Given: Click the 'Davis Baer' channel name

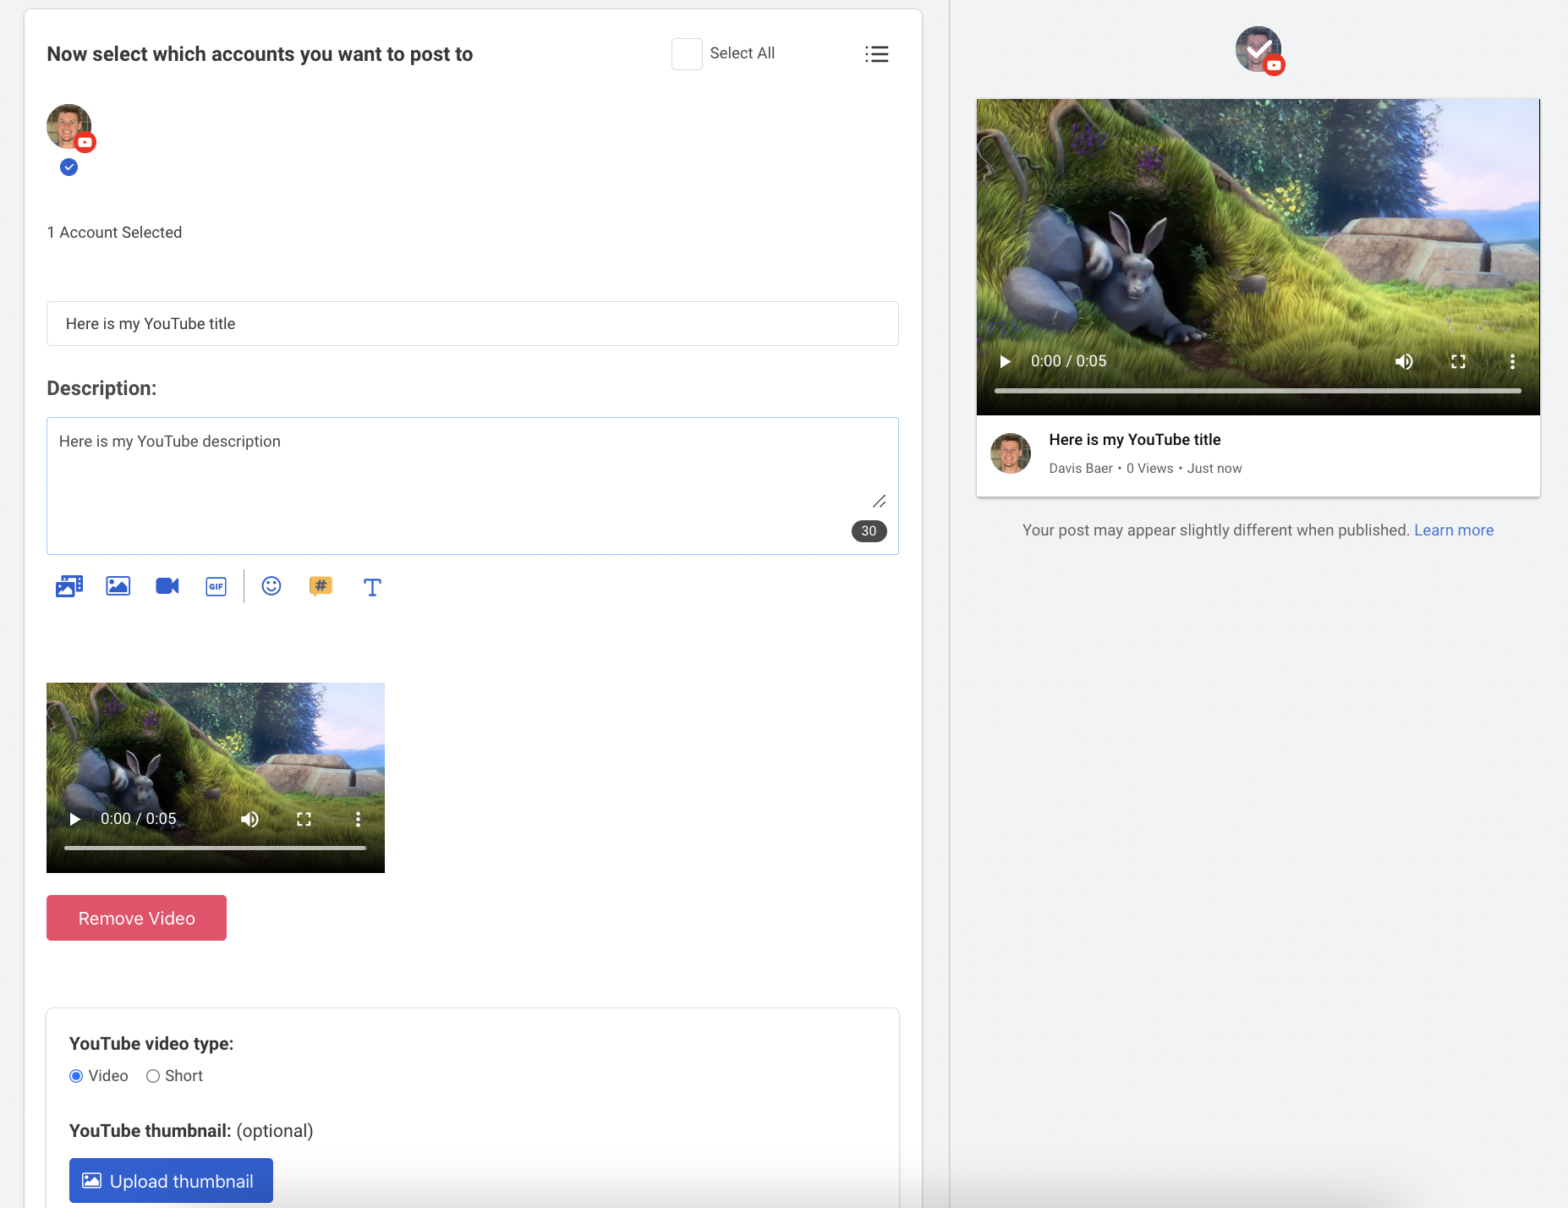Looking at the screenshot, I should click(x=1080, y=468).
